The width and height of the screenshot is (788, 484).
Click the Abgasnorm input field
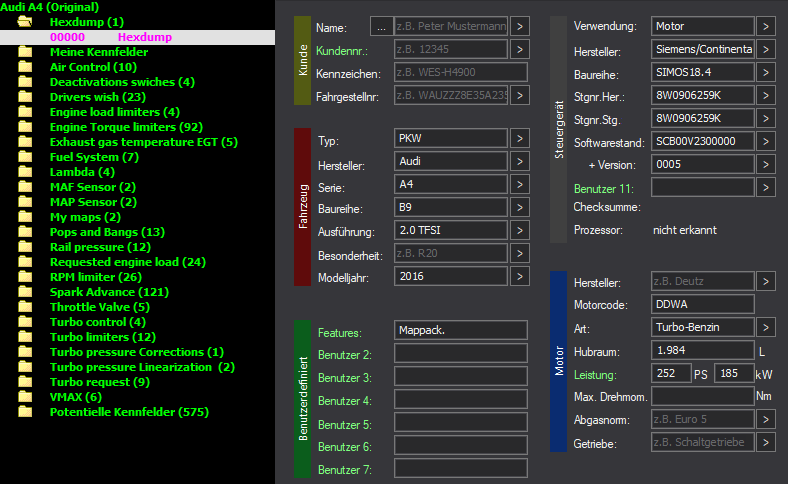tap(703, 419)
